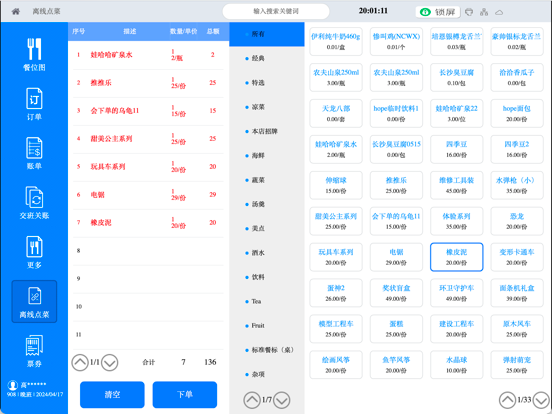Add 天龙八部 product card
552x414 pixels.
(x=336, y=113)
